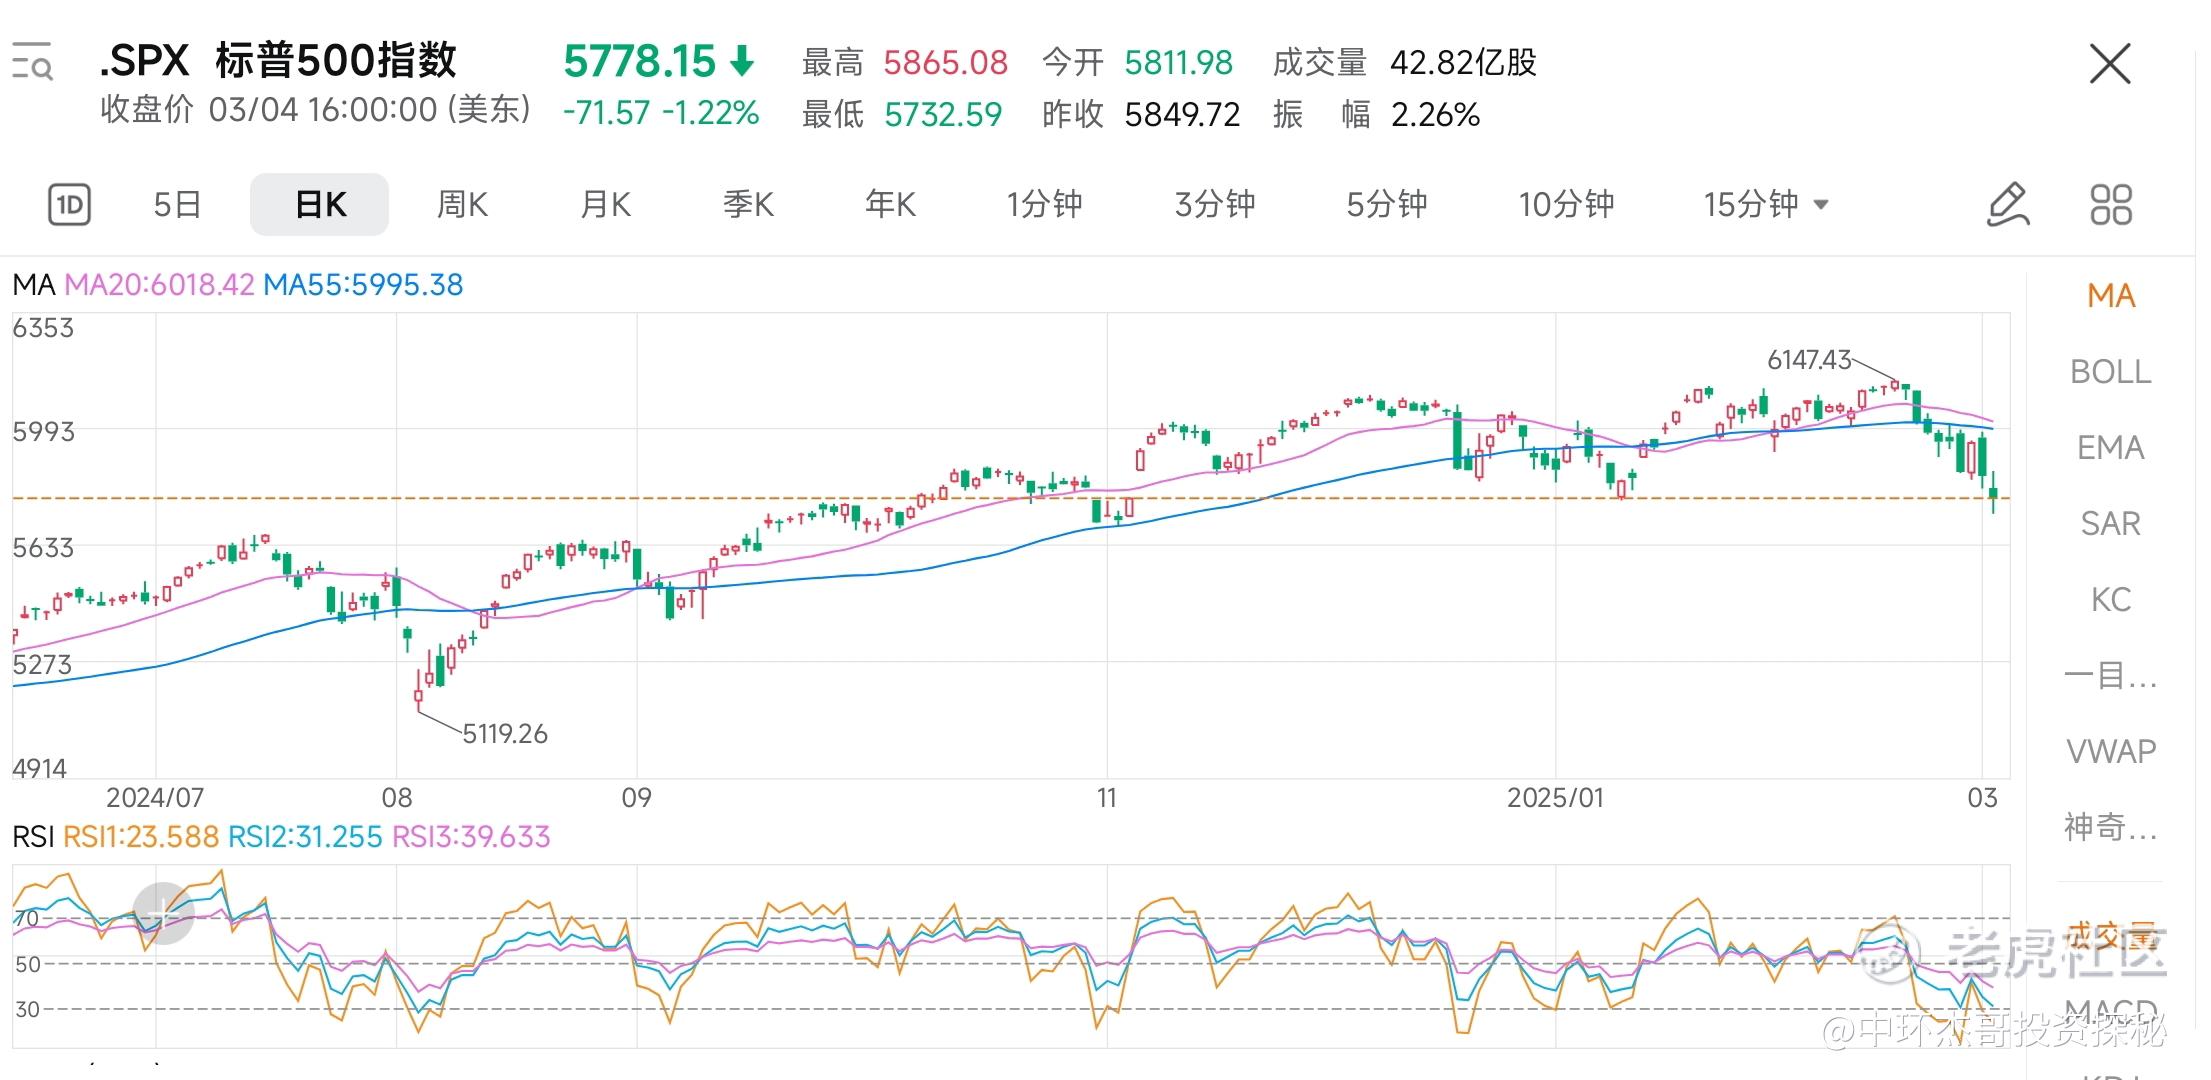Enable EMA indicator in sidebar
The image size is (2211, 1080).
(2111, 448)
